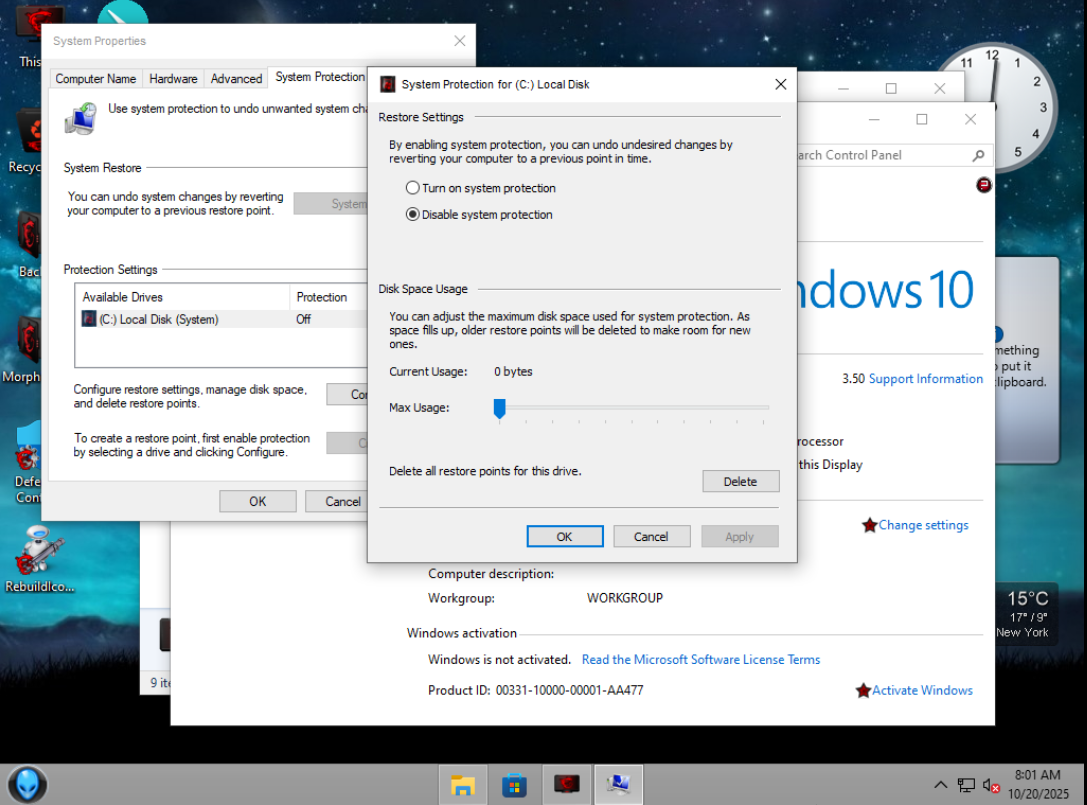Switch to the Computer Name tab

(x=96, y=79)
